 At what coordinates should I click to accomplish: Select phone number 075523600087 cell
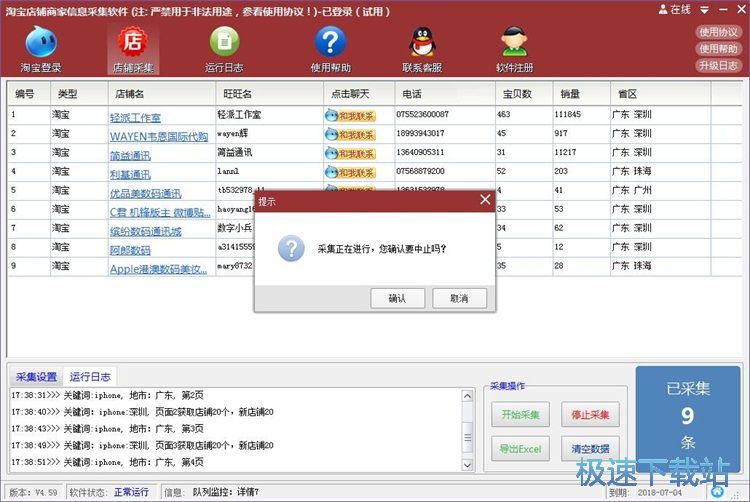coord(445,115)
